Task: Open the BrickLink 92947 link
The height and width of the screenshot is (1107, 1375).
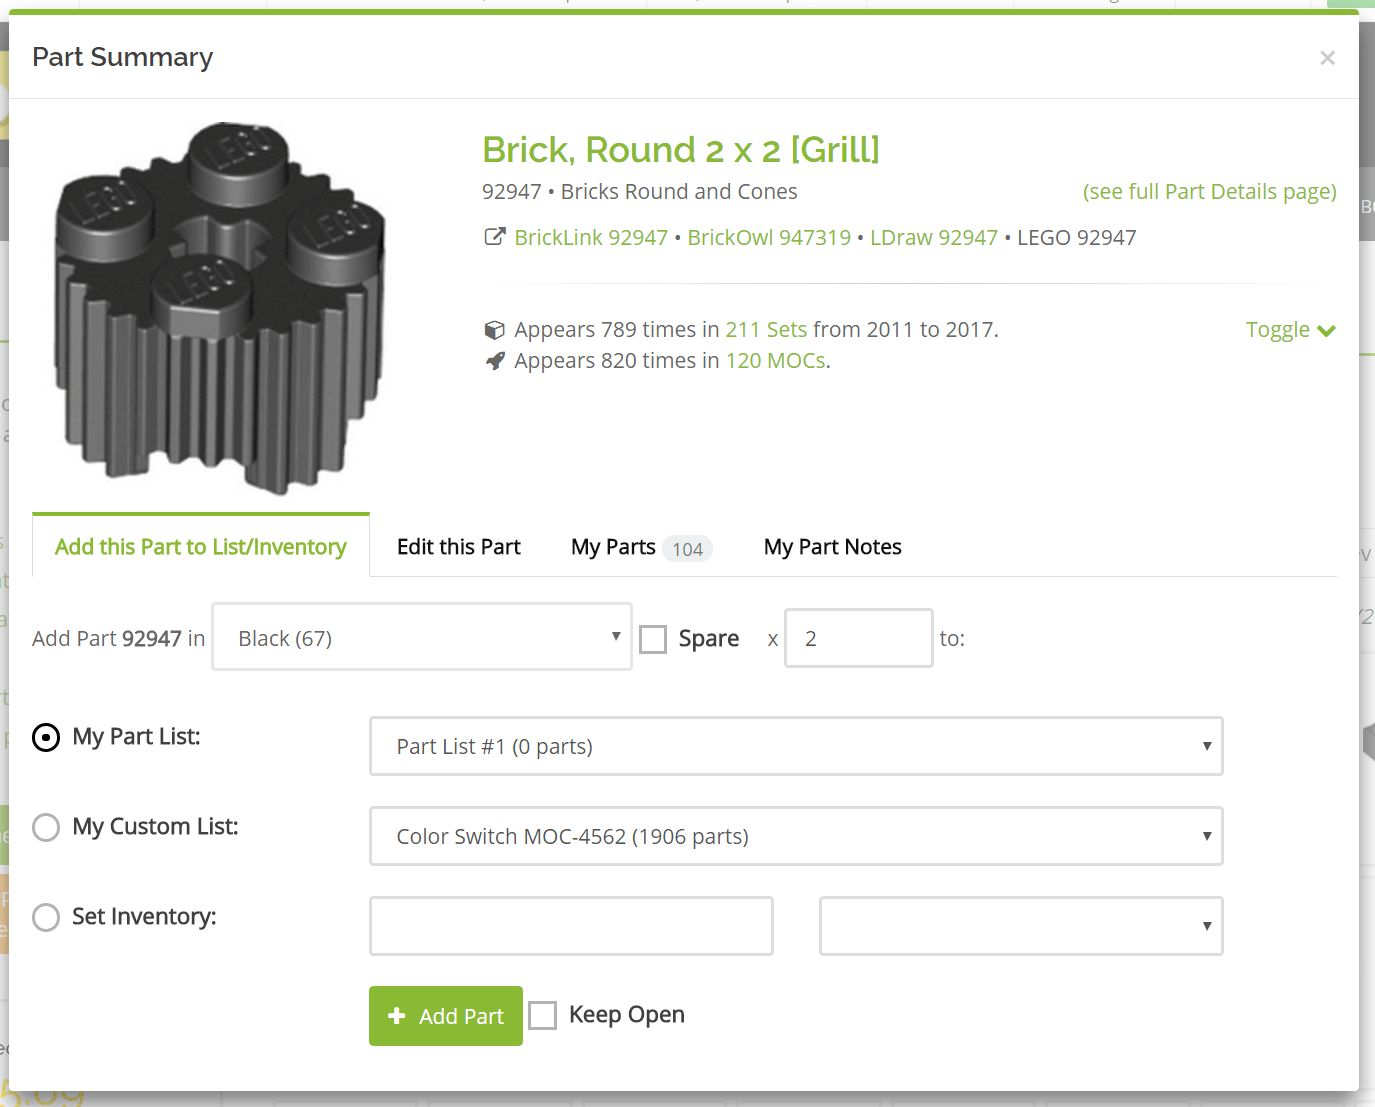Action: click(x=591, y=238)
